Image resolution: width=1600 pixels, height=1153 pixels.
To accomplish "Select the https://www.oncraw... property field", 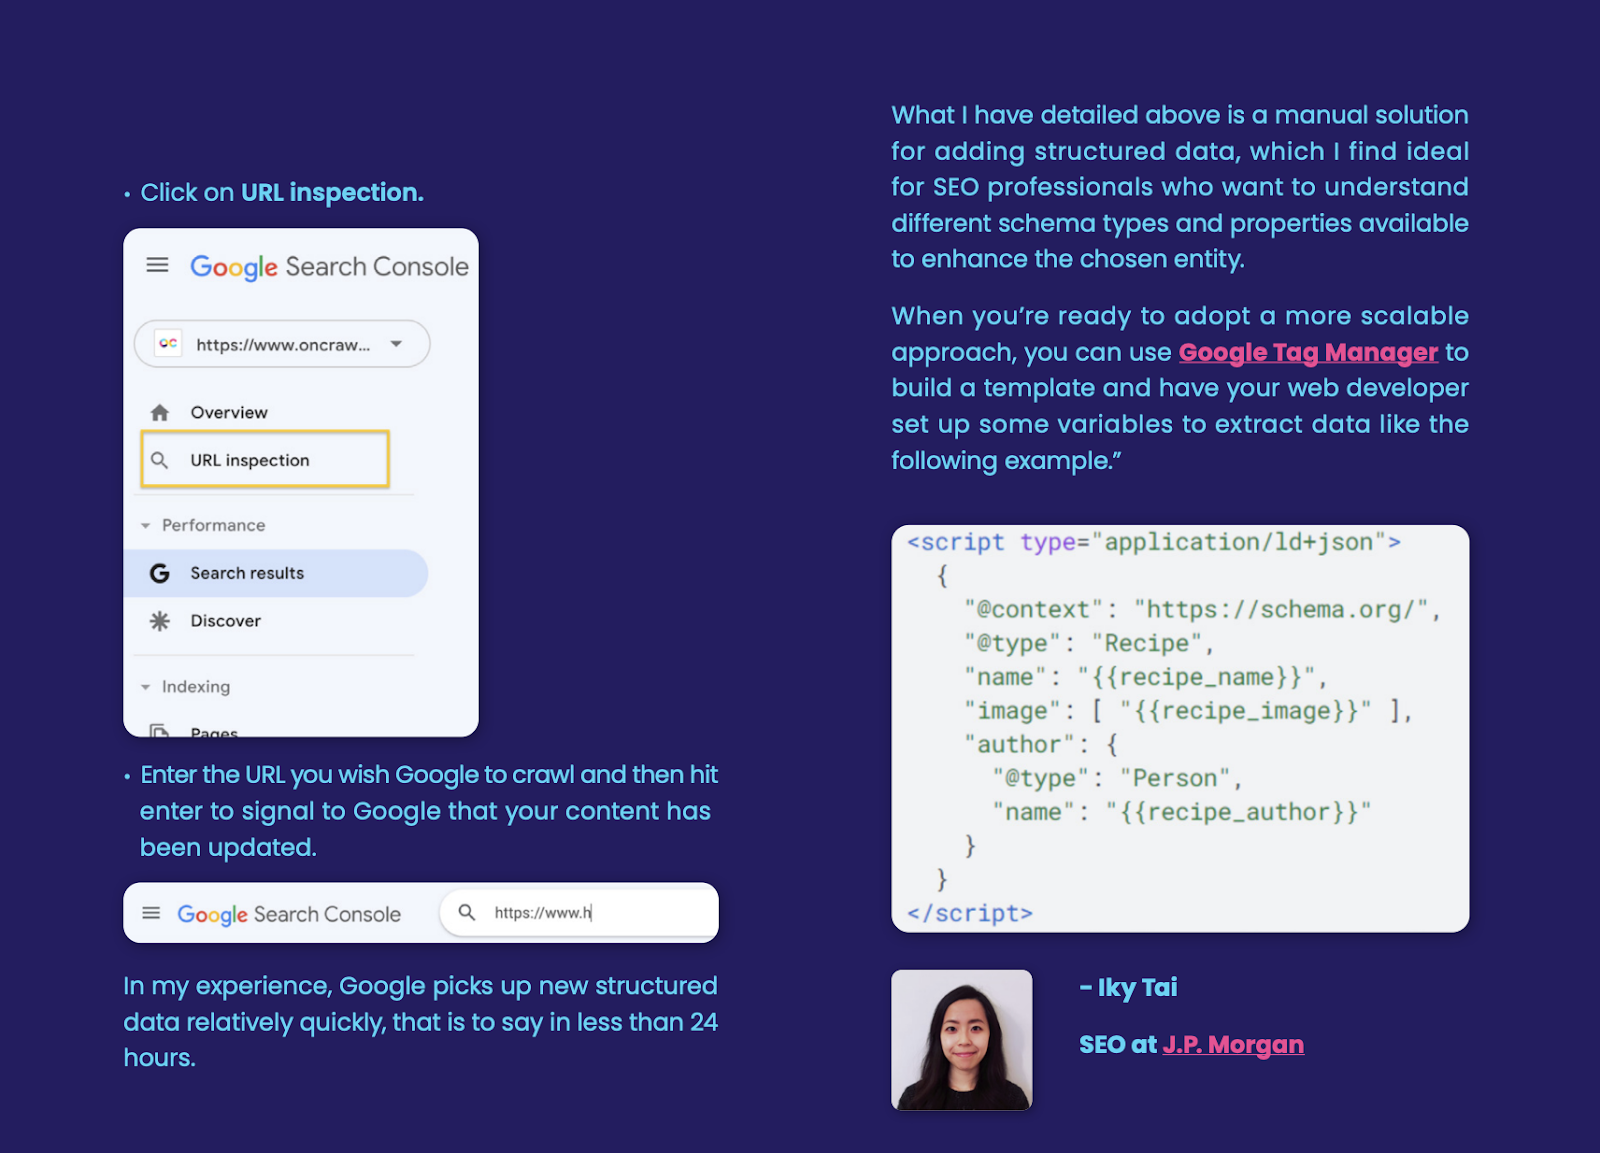I will tap(282, 344).
